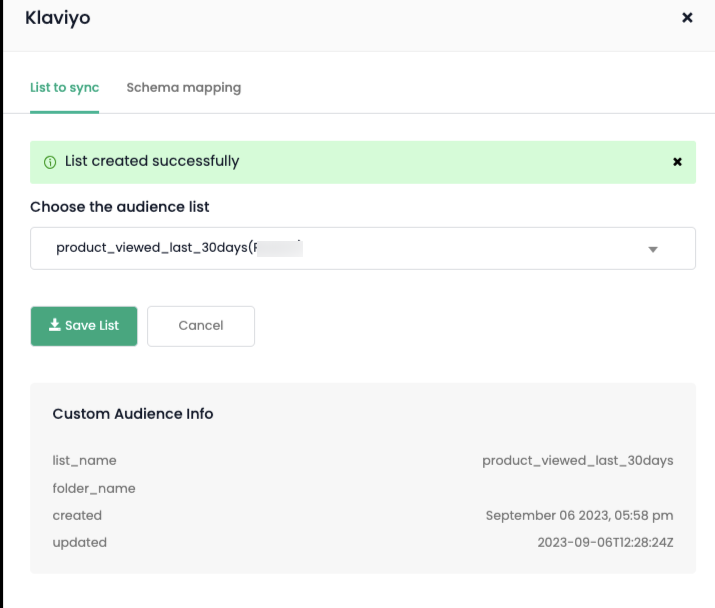This screenshot has height=608, width=715.
Task: Click the Cancel button
Action: coord(201,326)
